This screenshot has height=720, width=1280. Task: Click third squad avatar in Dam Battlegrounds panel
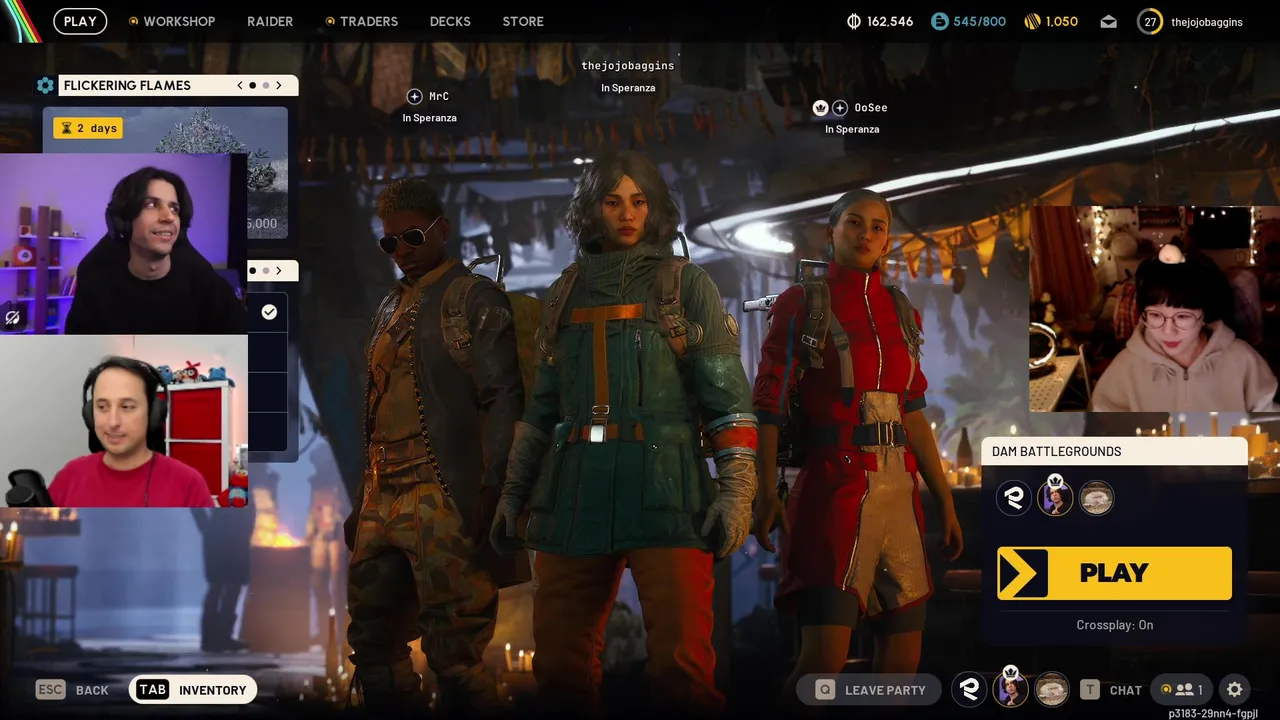click(x=1097, y=497)
